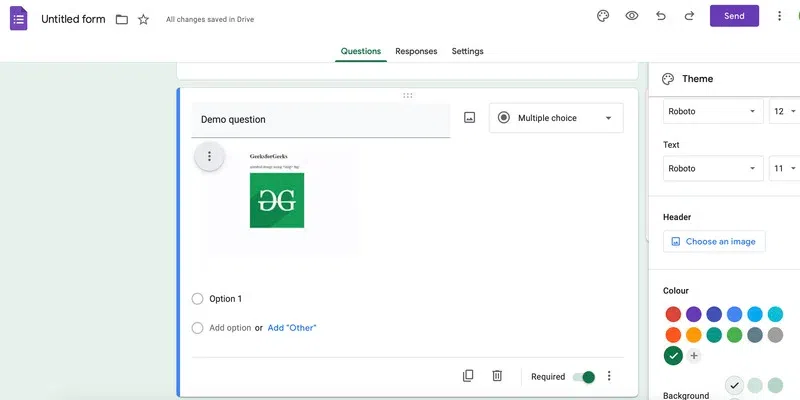
Task: Delete the Demo question with trash icon
Action: pos(497,376)
